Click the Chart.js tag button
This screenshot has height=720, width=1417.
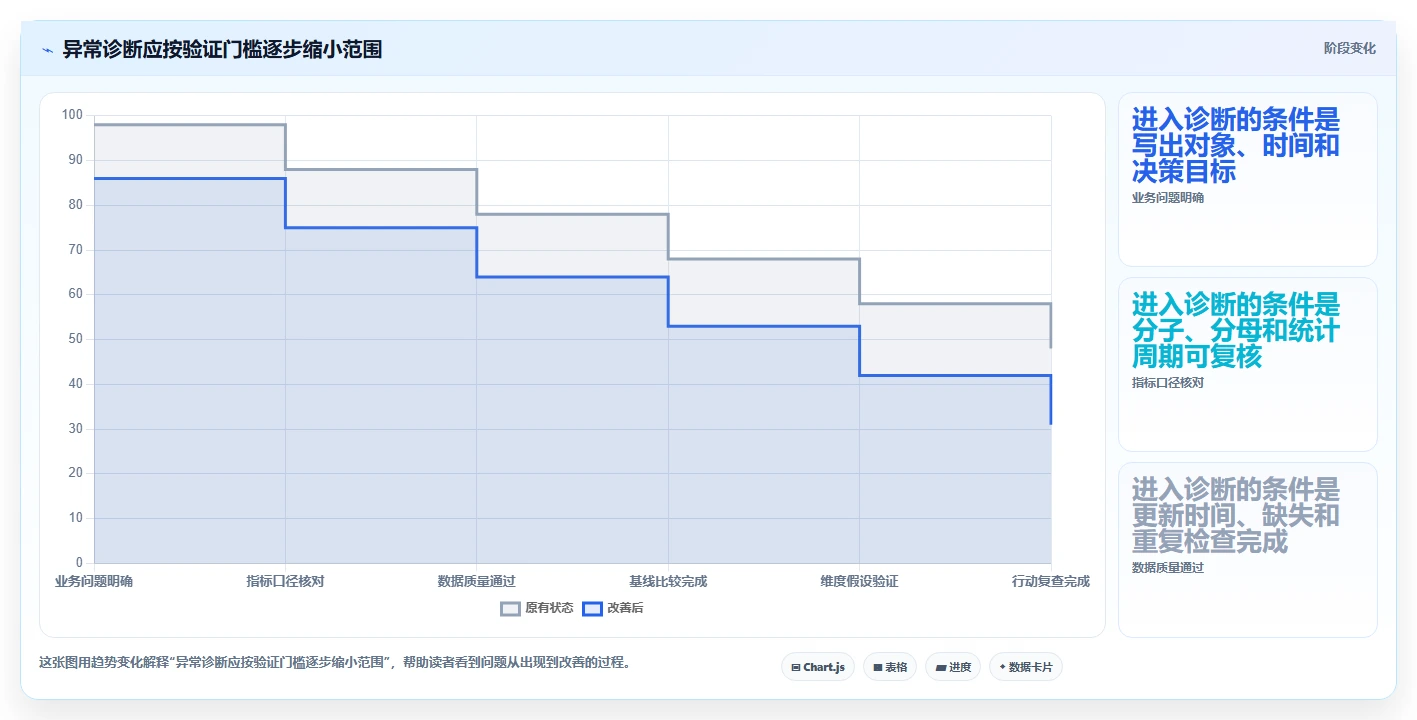point(817,667)
